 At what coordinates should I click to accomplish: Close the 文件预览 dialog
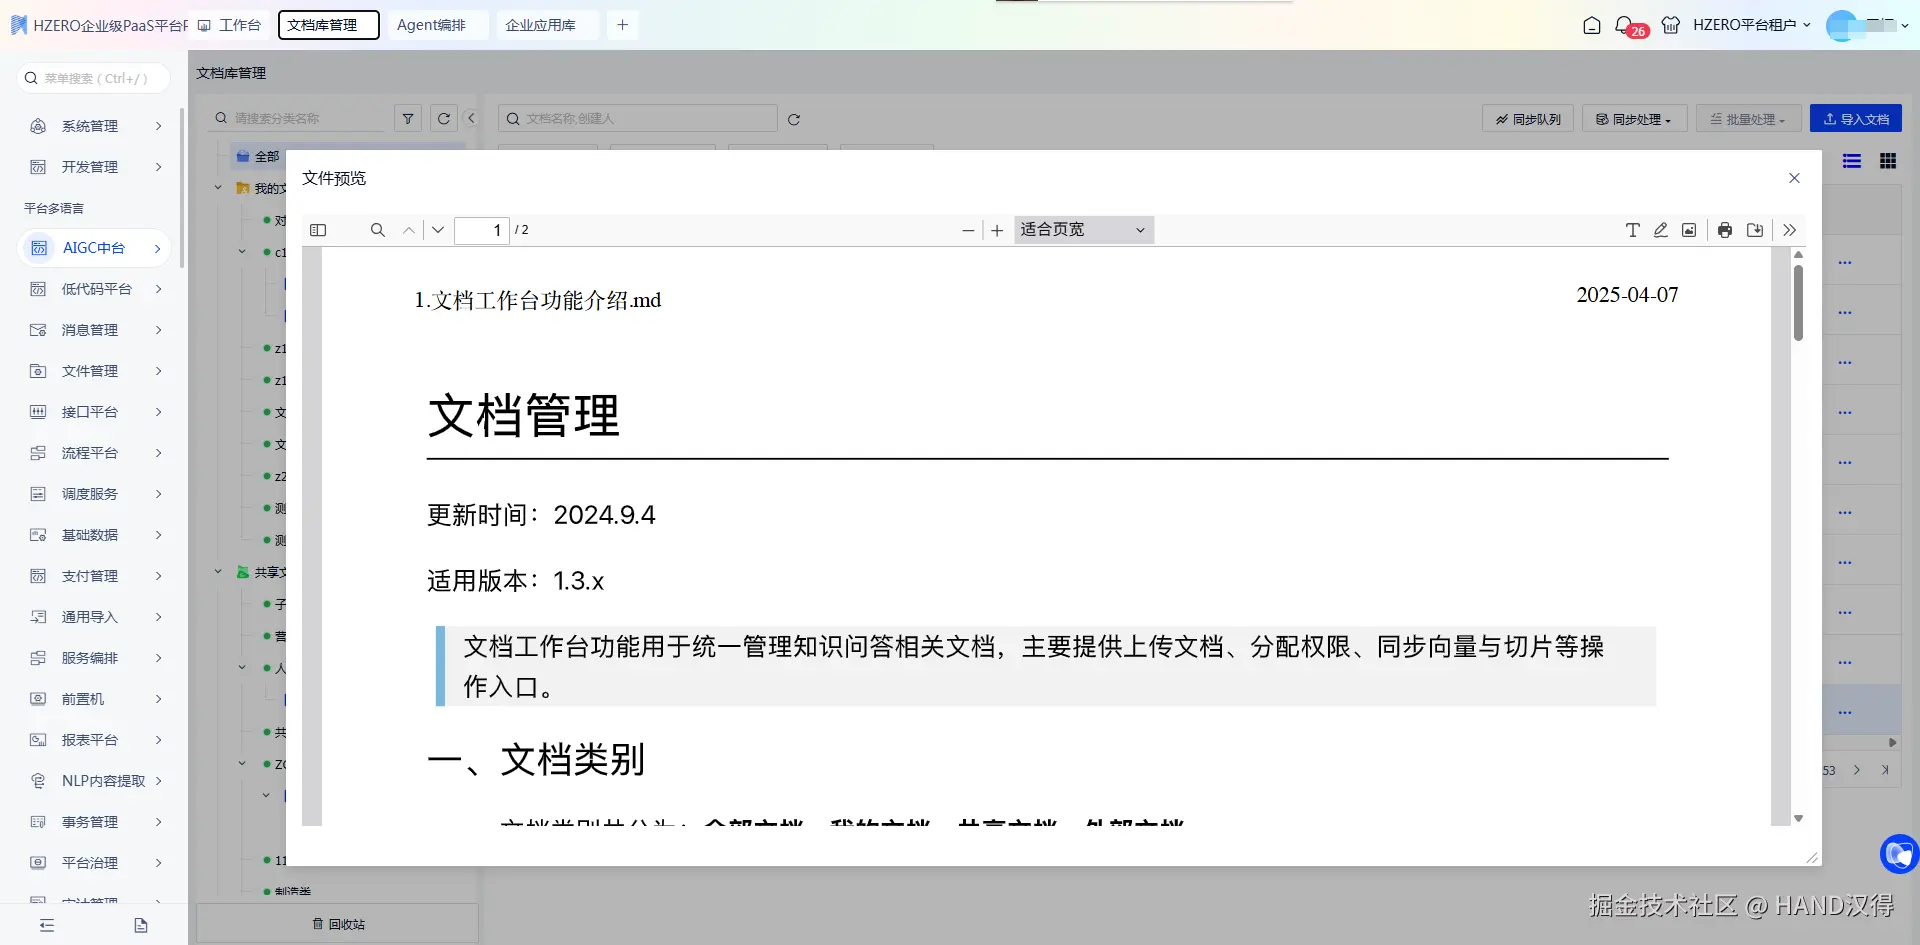(1794, 178)
